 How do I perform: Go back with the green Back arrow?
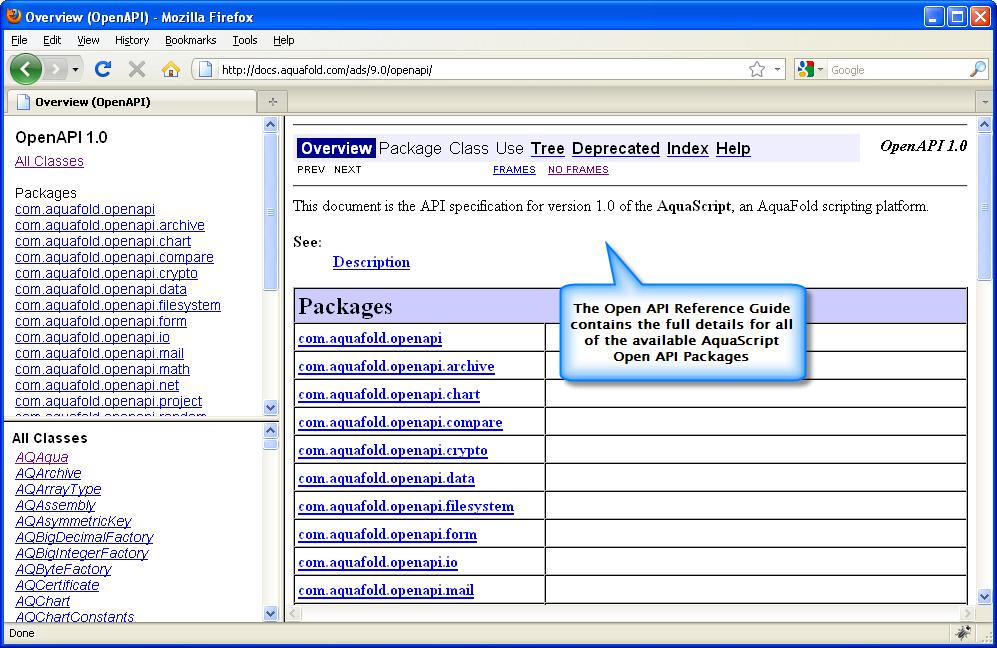click(25, 69)
